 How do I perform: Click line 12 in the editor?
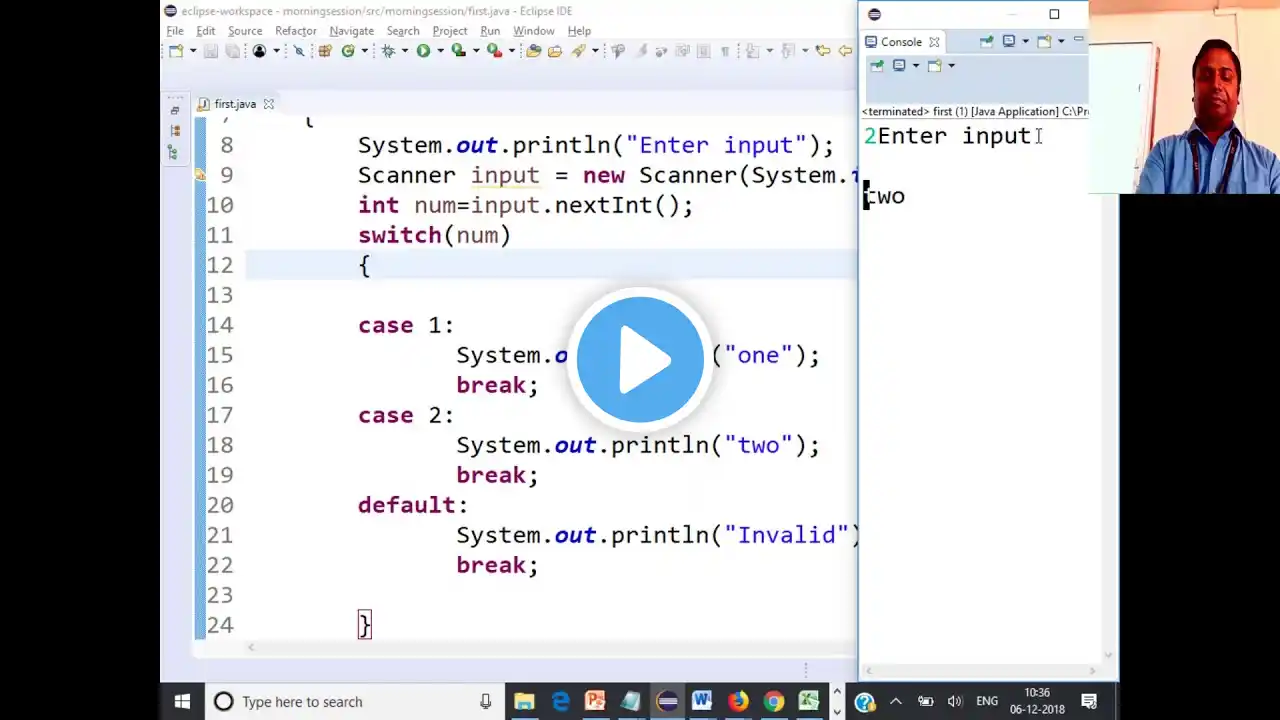[x=551, y=265]
